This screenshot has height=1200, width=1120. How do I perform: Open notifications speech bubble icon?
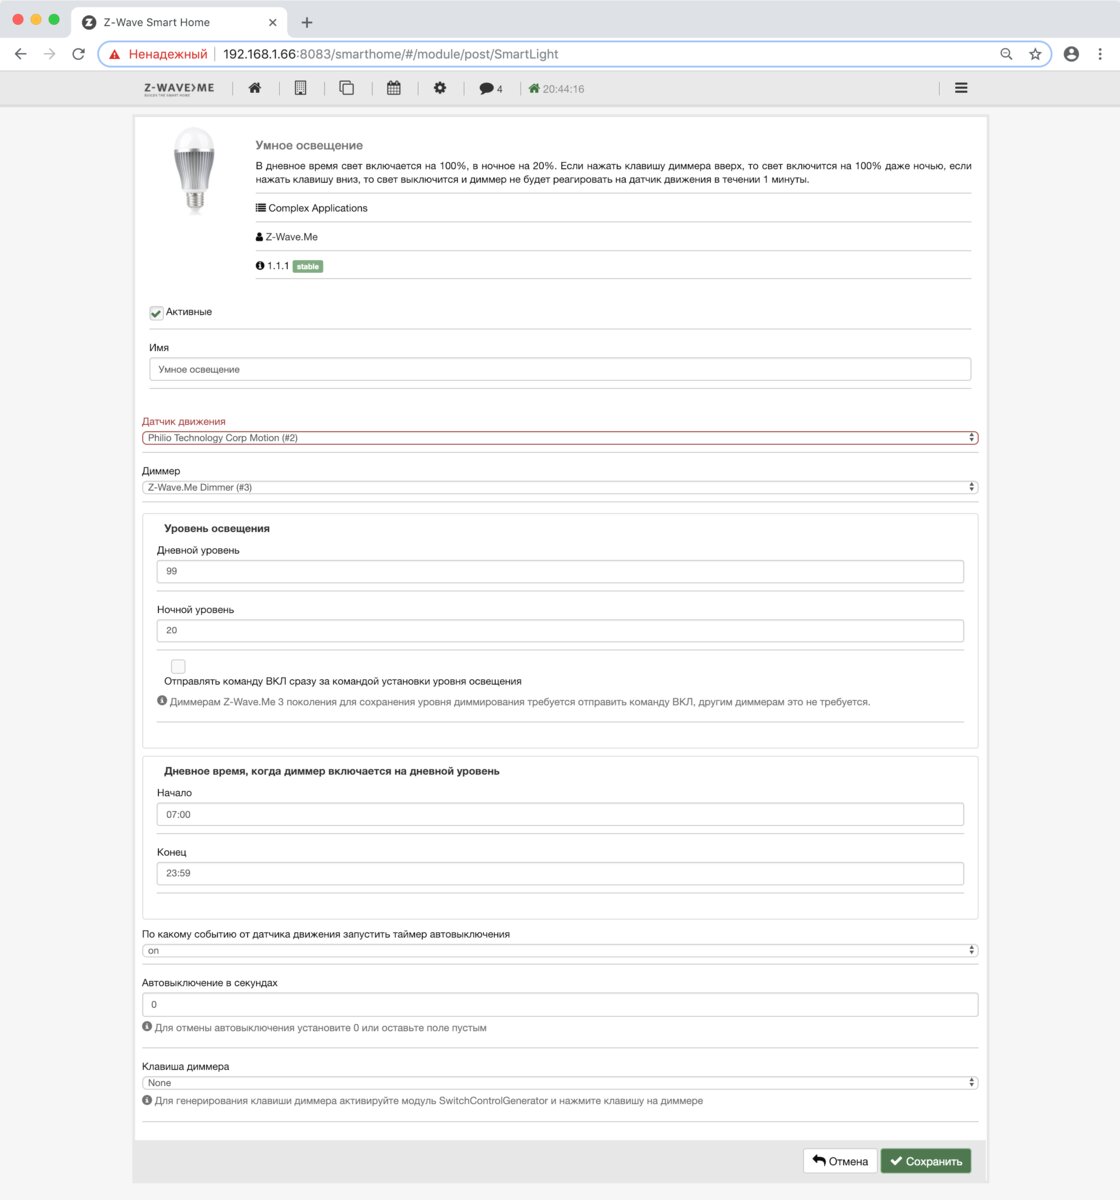pyautogui.click(x=489, y=88)
